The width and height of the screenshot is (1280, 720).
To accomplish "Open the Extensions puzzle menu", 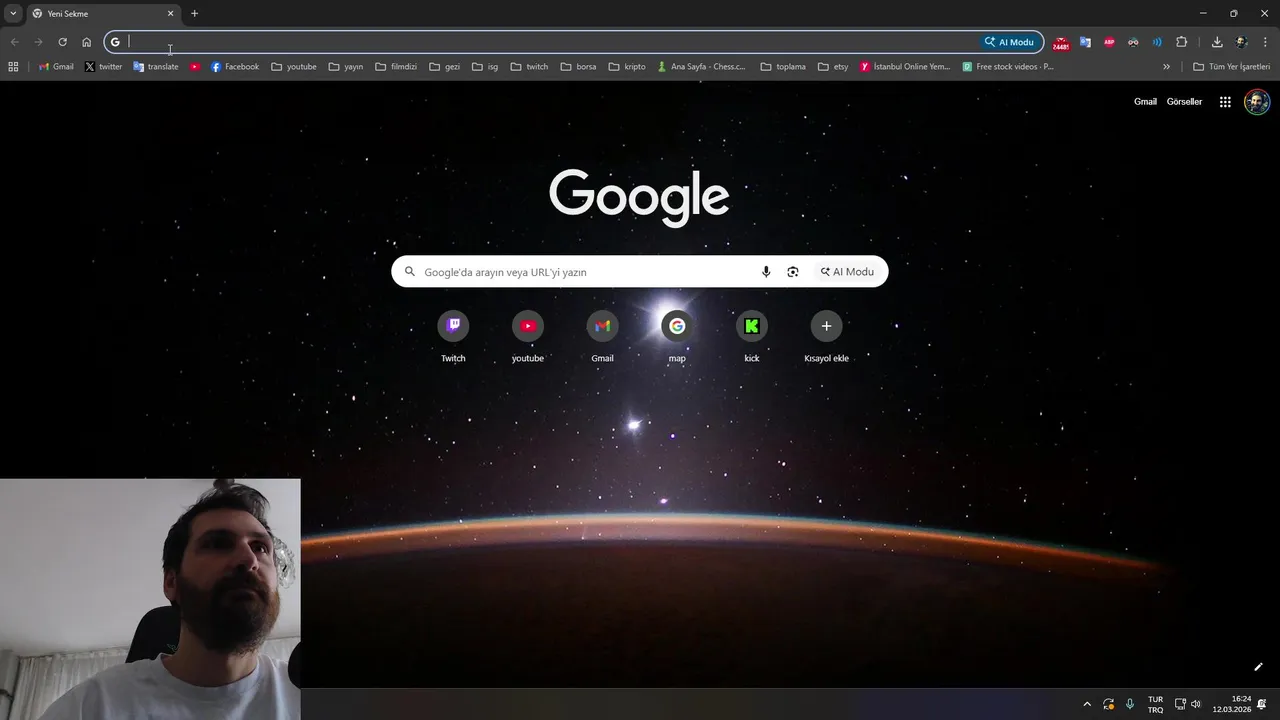I will [x=1181, y=42].
